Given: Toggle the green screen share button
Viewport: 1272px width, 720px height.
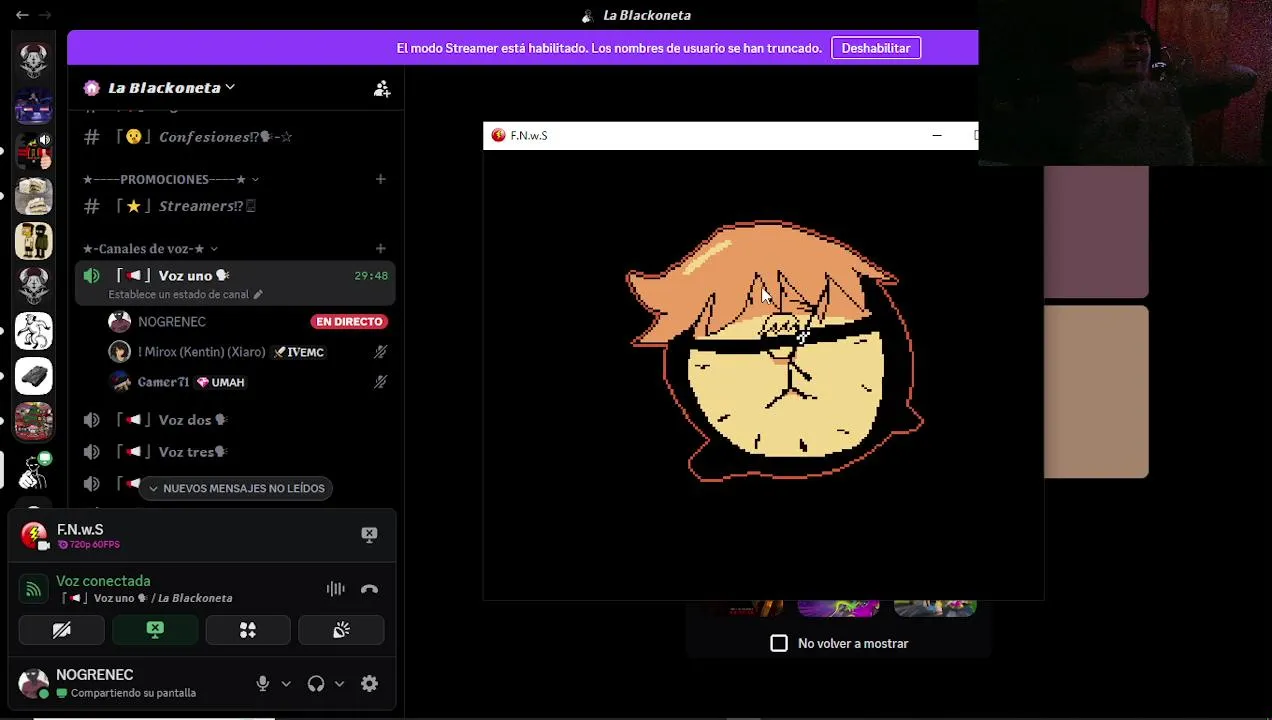Looking at the screenshot, I should 155,630.
